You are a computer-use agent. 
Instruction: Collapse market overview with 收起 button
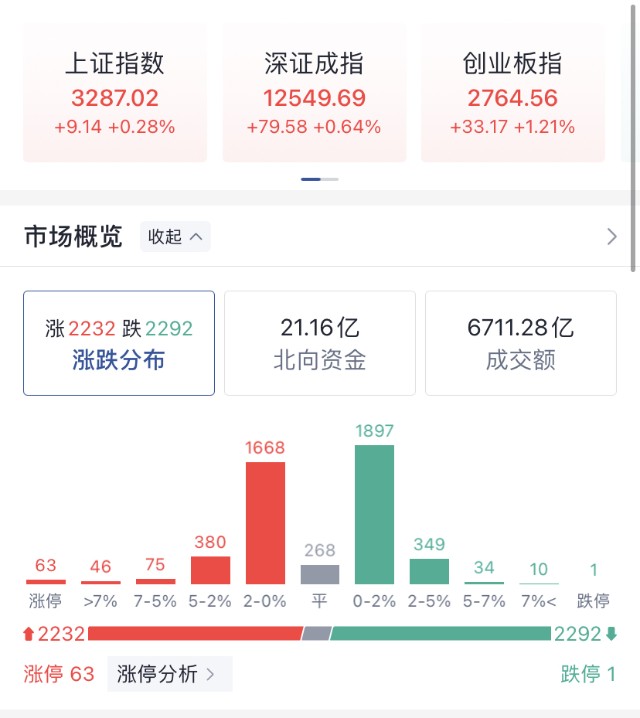click(x=175, y=237)
